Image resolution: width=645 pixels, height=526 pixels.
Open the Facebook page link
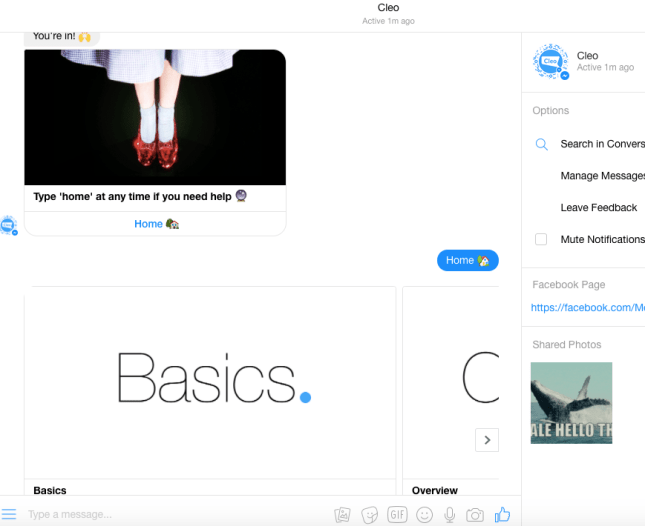point(588,308)
